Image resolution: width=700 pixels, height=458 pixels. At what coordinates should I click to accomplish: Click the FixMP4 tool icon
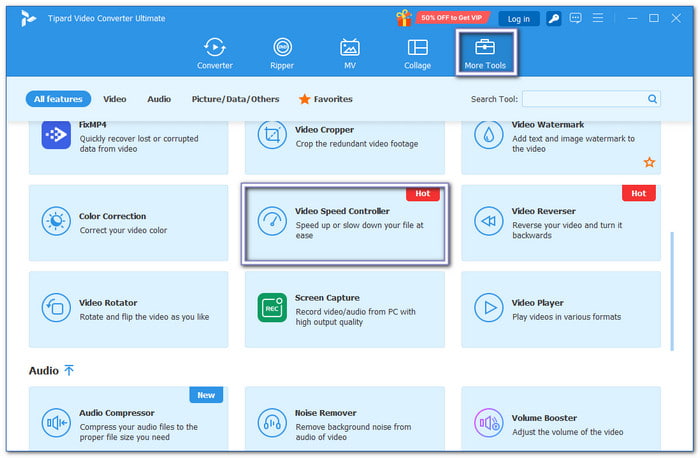56,134
